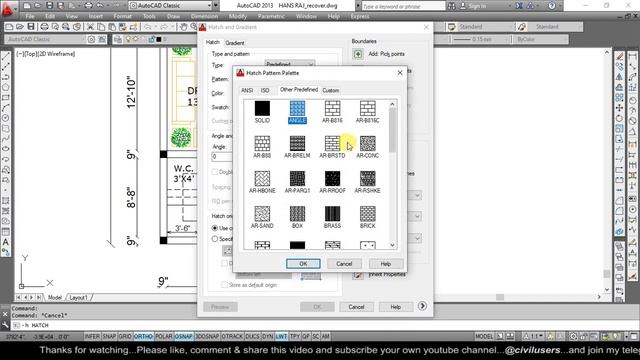This screenshot has height=360, width=640.
Task: Toggle OSNAP in status bar
Action: [184, 336]
